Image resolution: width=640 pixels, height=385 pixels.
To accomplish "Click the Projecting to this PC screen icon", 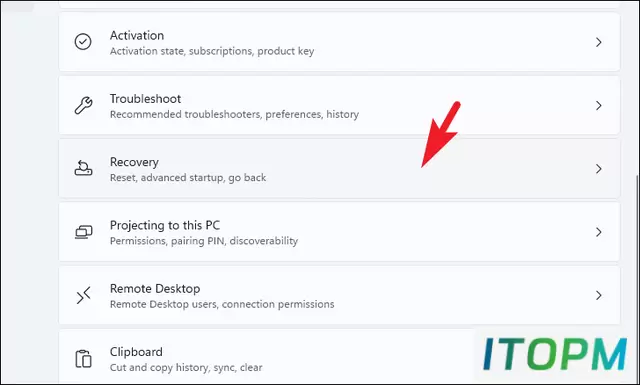I will pos(84,232).
